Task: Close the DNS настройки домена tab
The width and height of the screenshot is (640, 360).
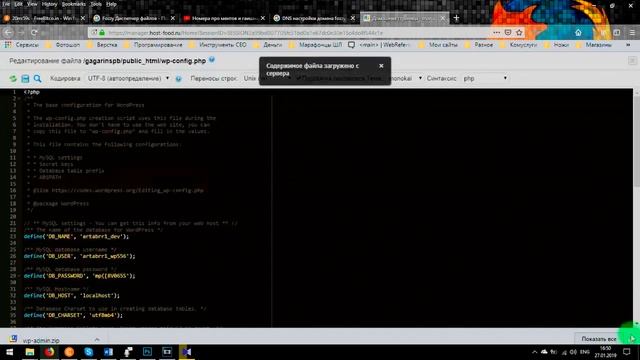Action: pyautogui.click(x=353, y=18)
